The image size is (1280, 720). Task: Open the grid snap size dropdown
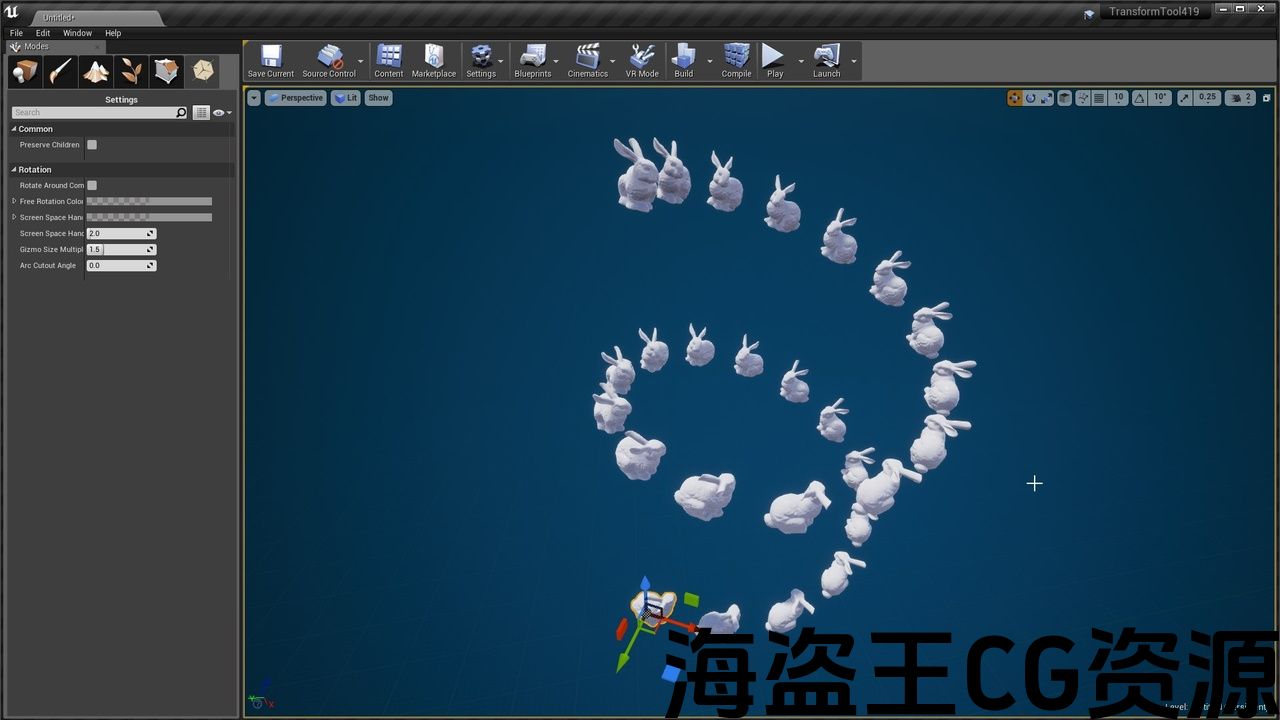tap(1118, 98)
